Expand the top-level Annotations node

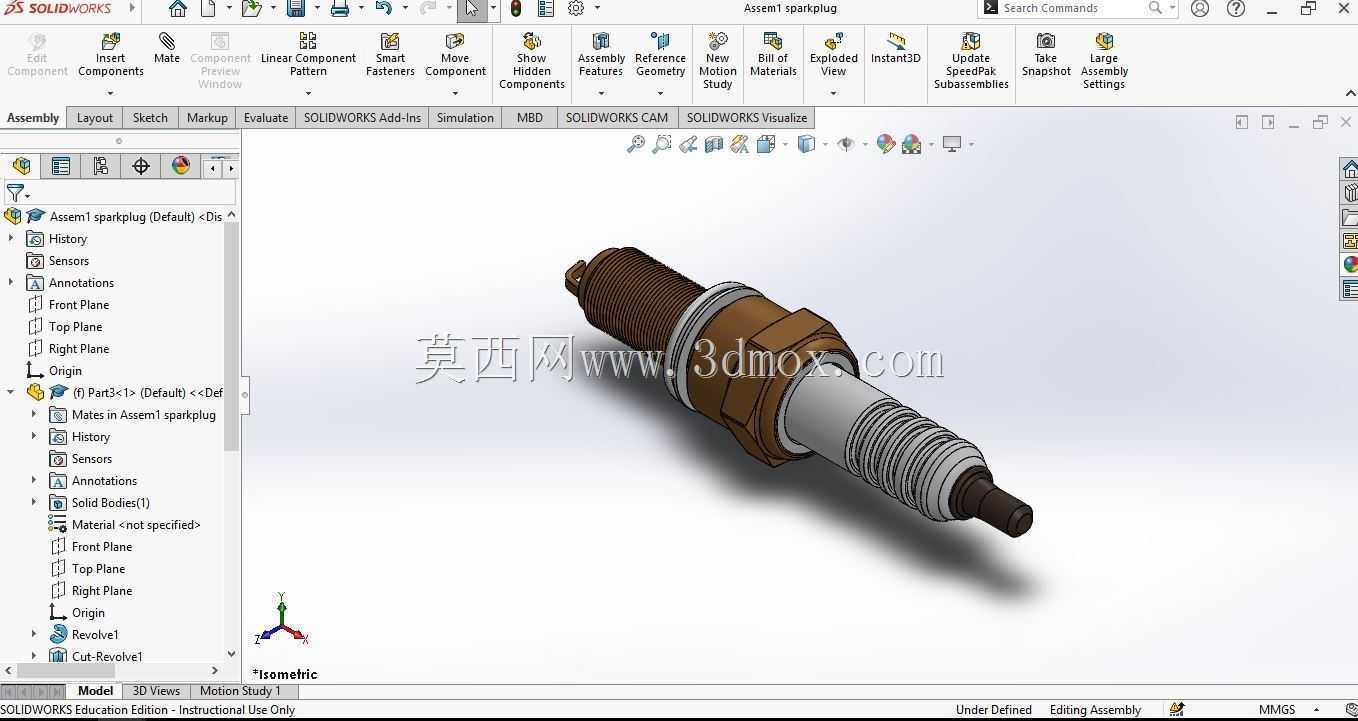11,282
